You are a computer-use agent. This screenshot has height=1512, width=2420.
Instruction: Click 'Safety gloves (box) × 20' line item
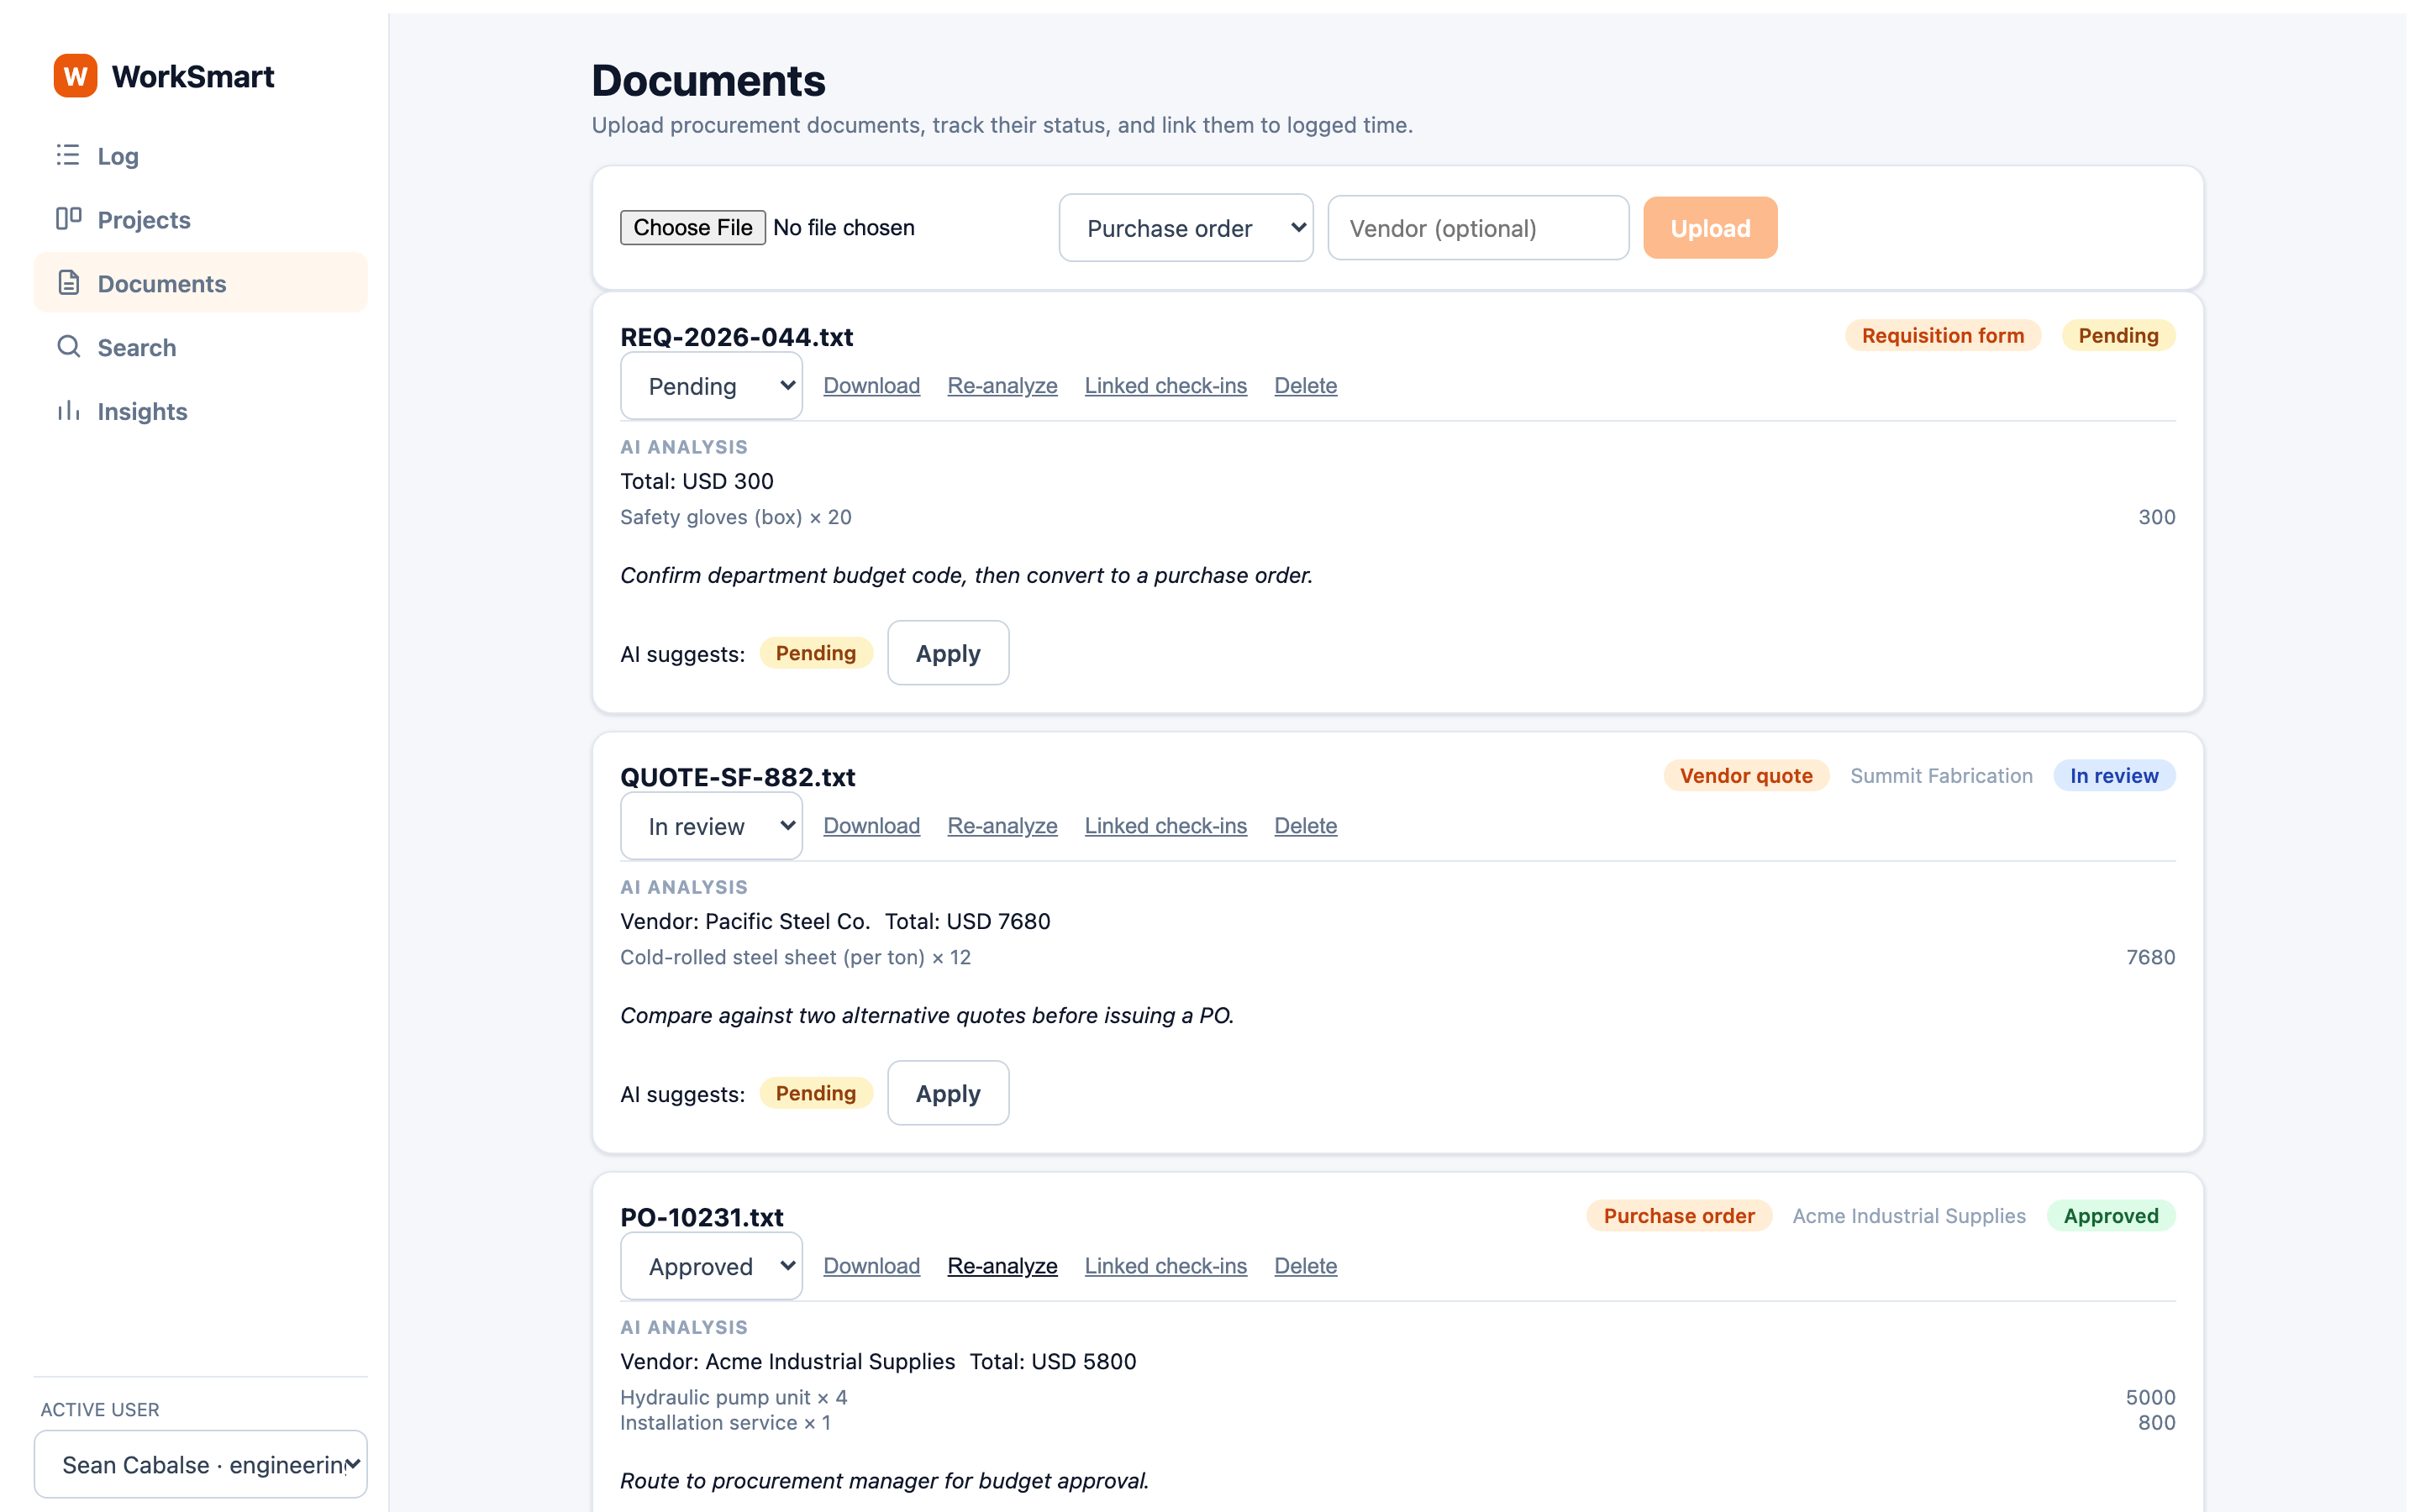(x=736, y=517)
